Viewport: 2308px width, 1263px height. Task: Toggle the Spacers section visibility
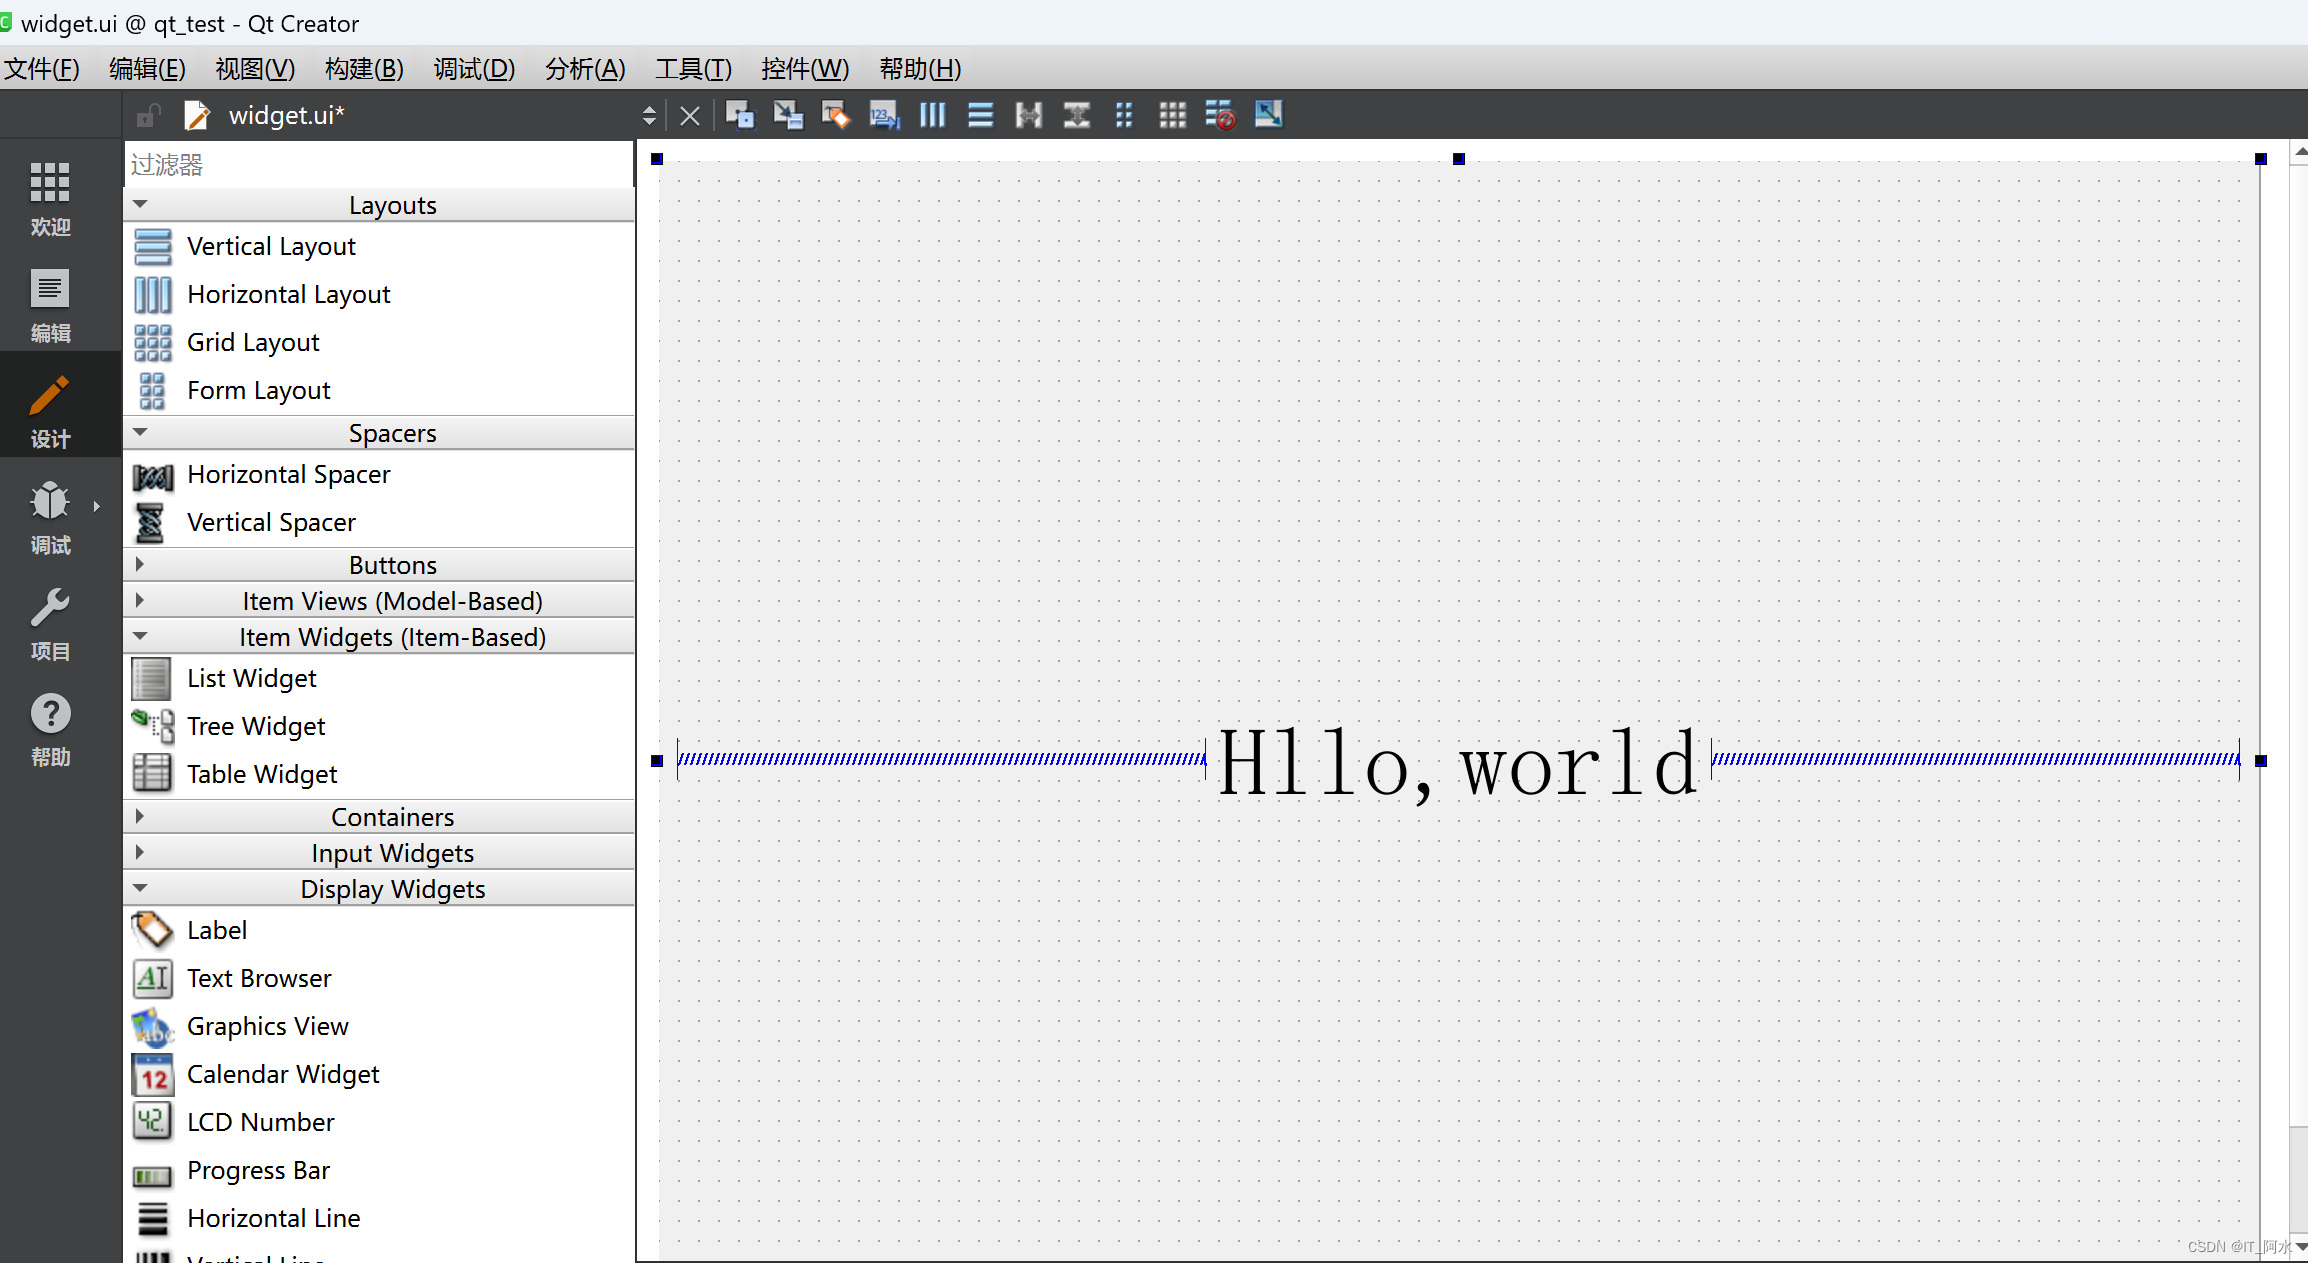click(140, 432)
